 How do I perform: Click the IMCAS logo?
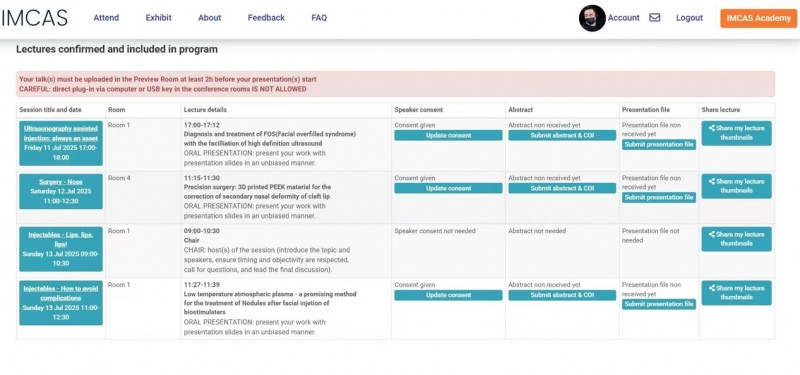coord(34,18)
